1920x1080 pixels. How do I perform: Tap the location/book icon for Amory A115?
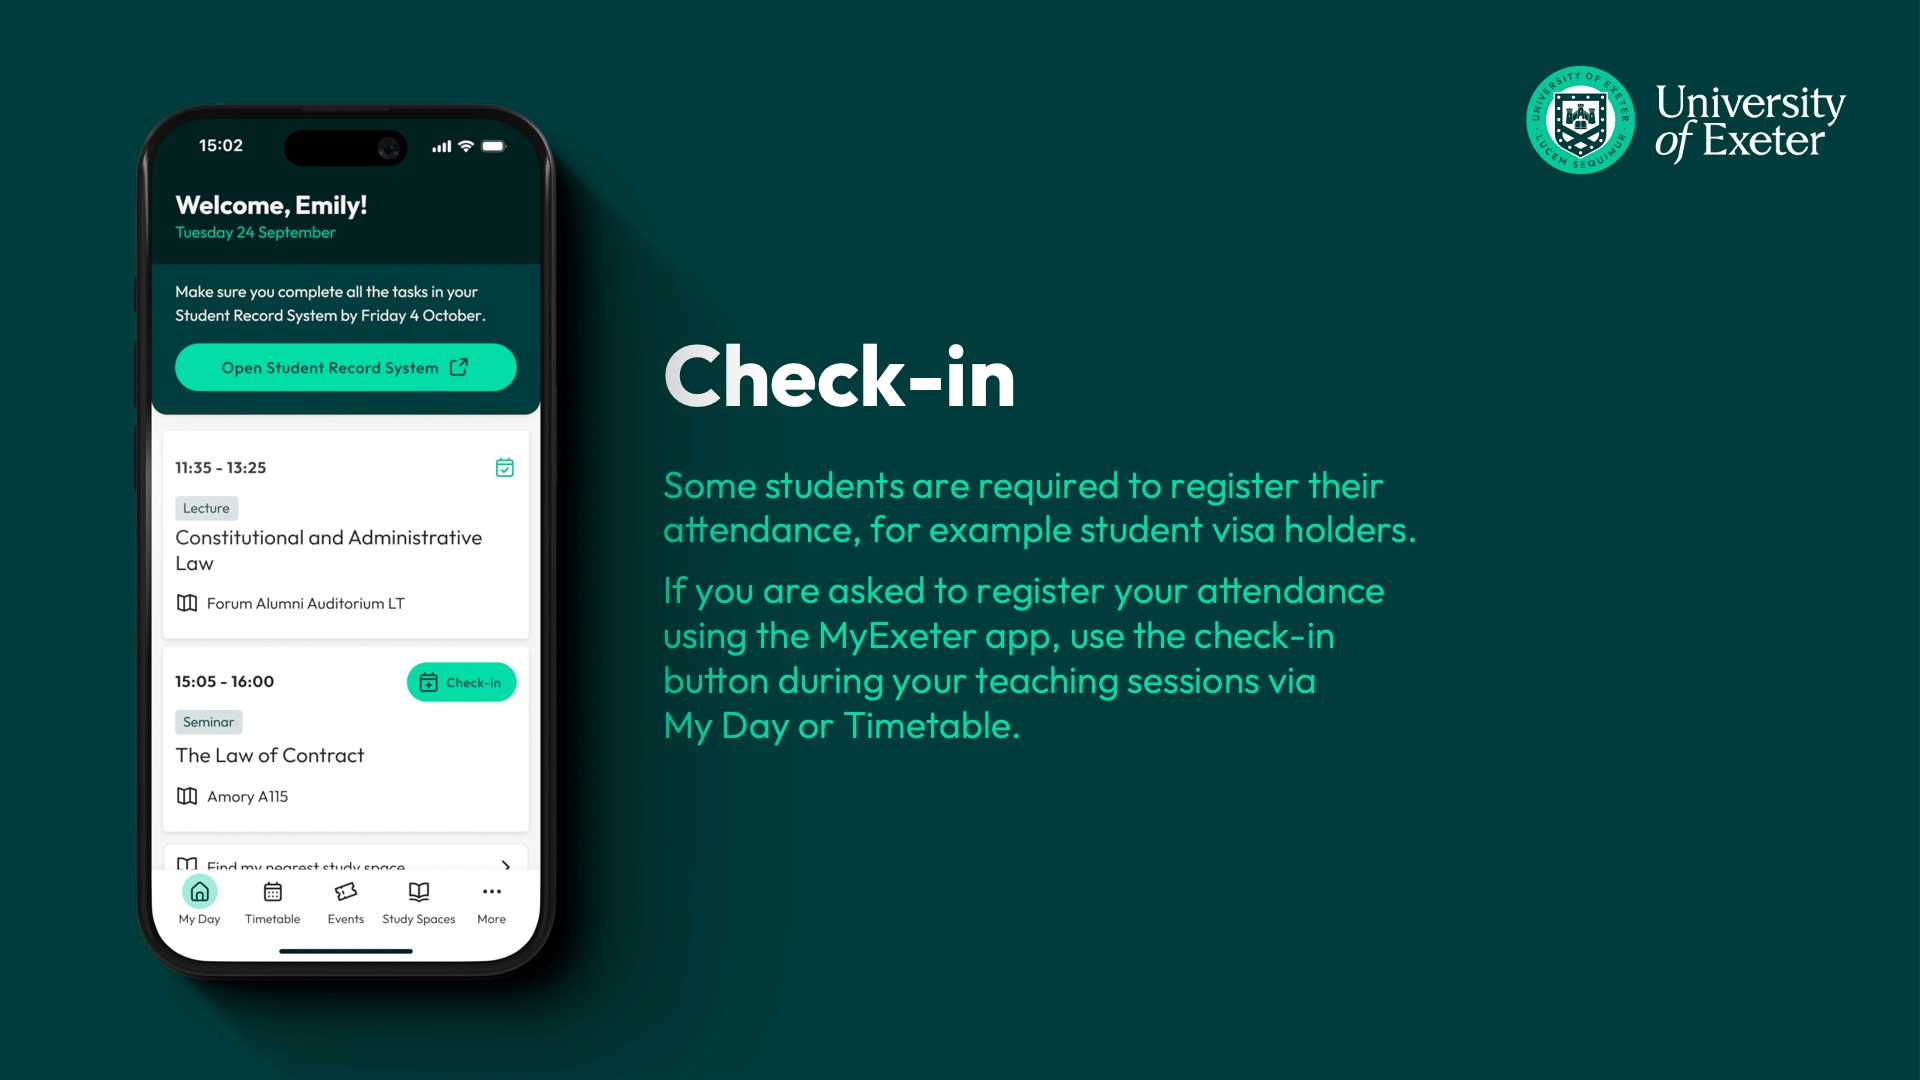pos(189,795)
